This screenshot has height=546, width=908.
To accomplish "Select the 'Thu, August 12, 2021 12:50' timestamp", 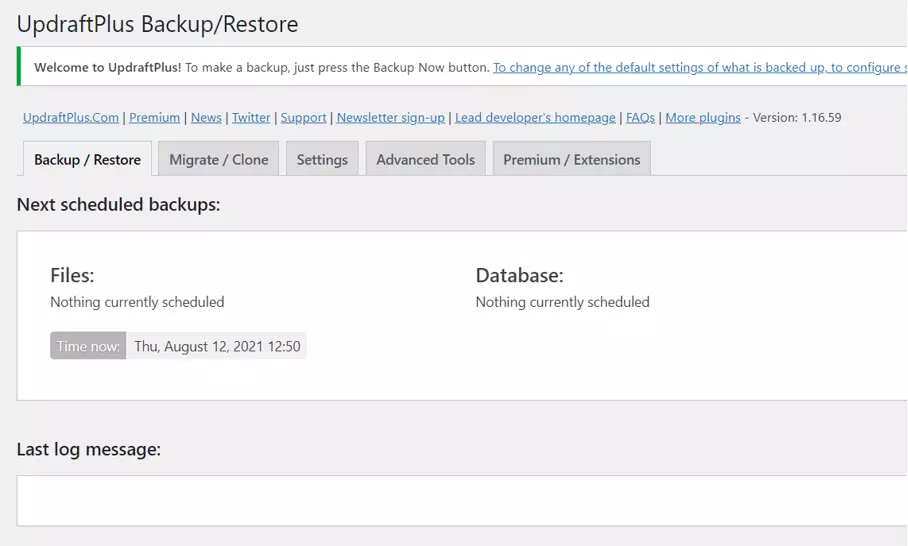I will (x=217, y=346).
